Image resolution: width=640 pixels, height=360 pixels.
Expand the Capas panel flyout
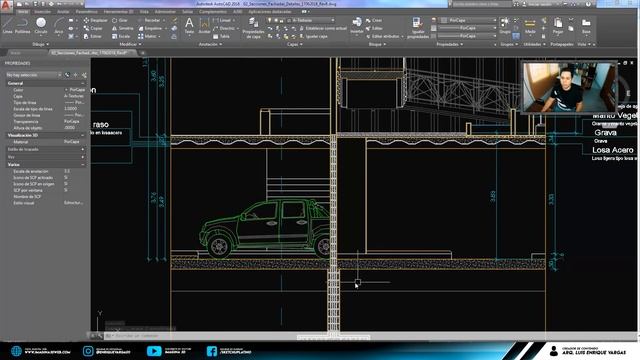pos(295,44)
